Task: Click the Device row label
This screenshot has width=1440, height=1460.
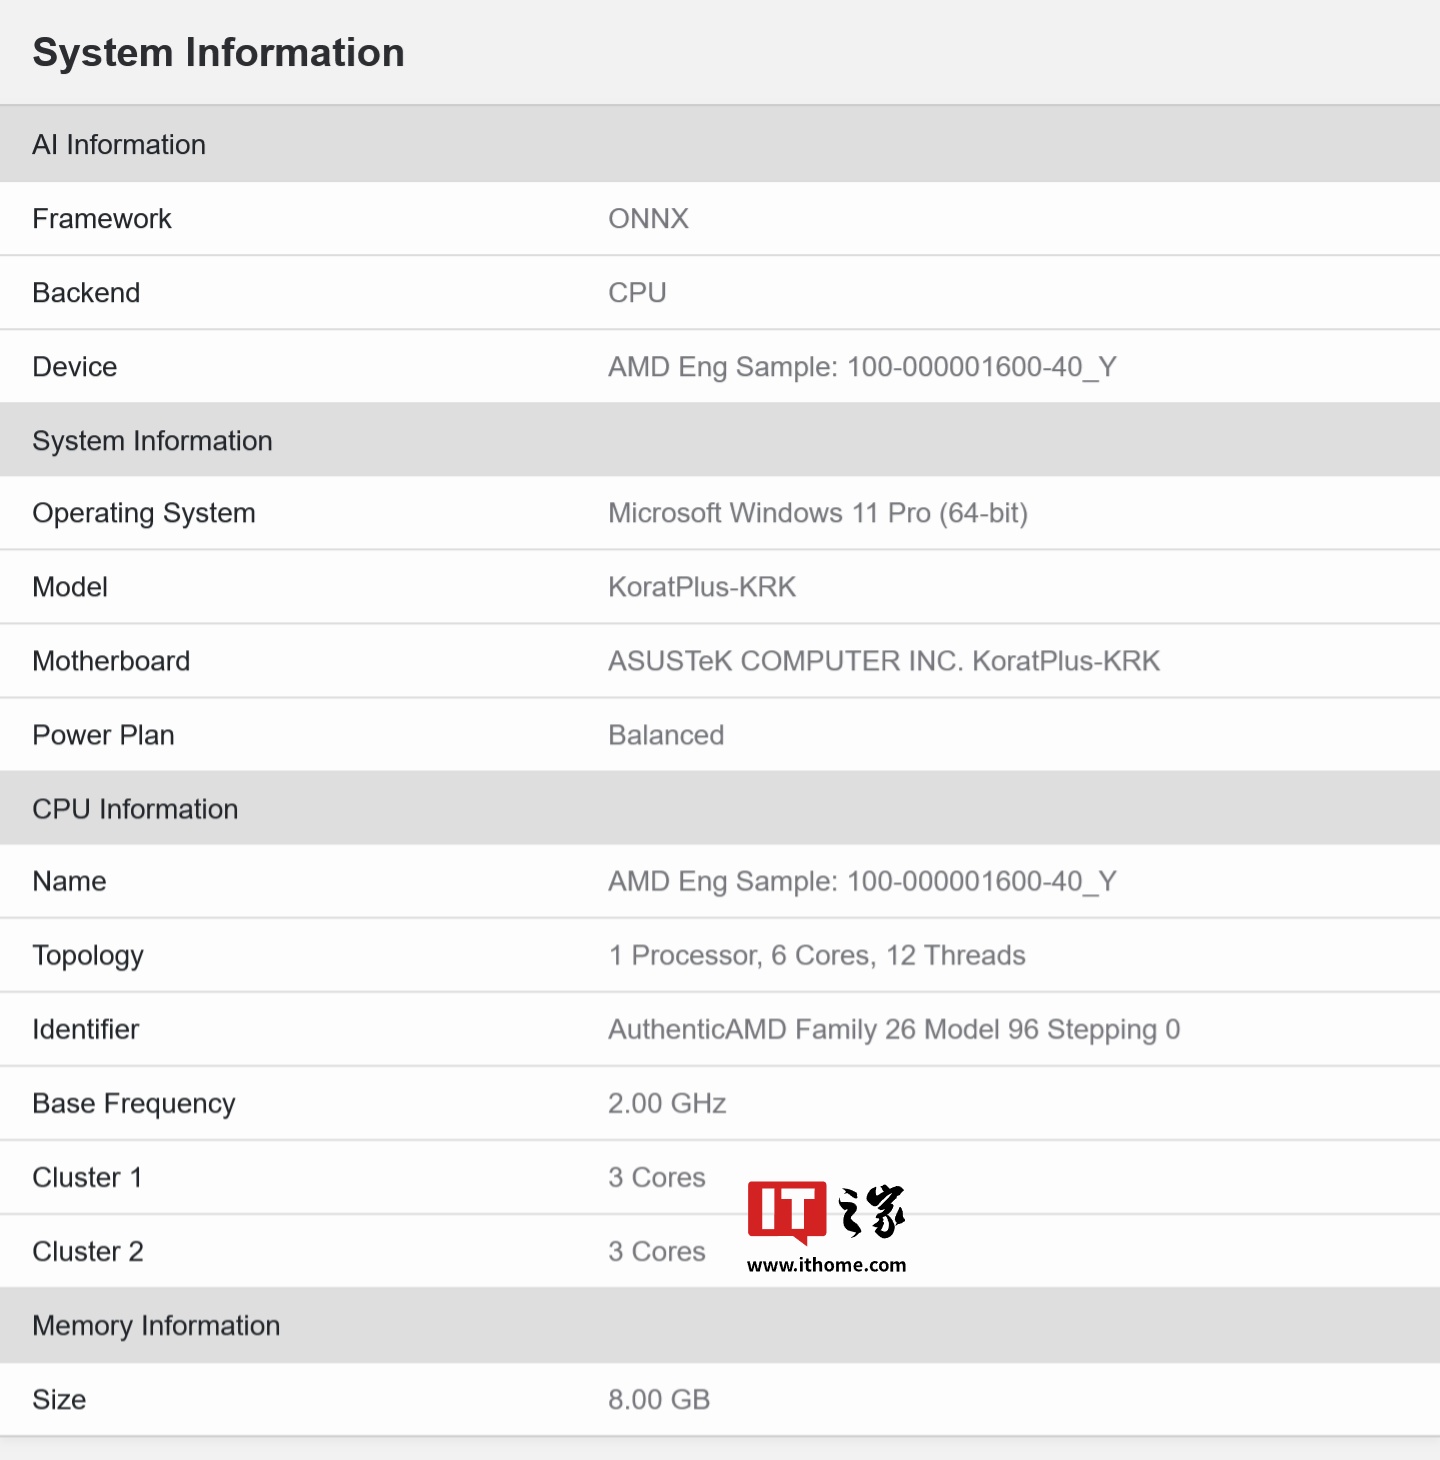Action: click(x=75, y=367)
